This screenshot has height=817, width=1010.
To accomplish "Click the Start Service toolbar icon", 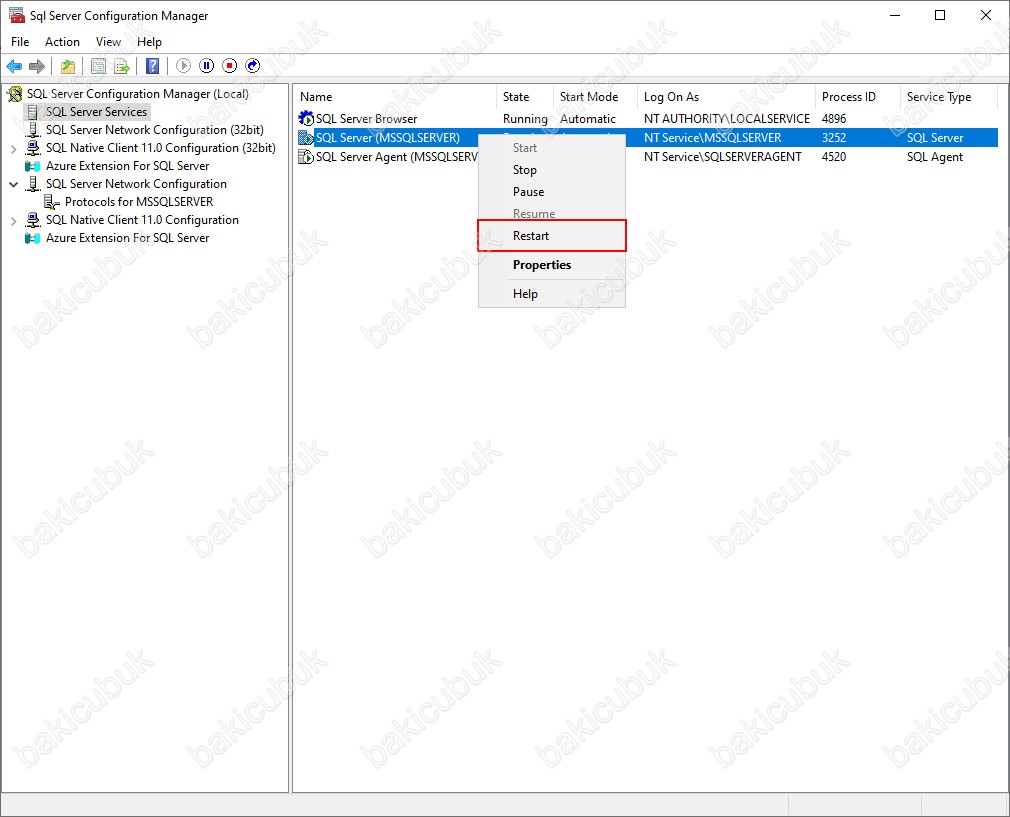I will pos(184,66).
